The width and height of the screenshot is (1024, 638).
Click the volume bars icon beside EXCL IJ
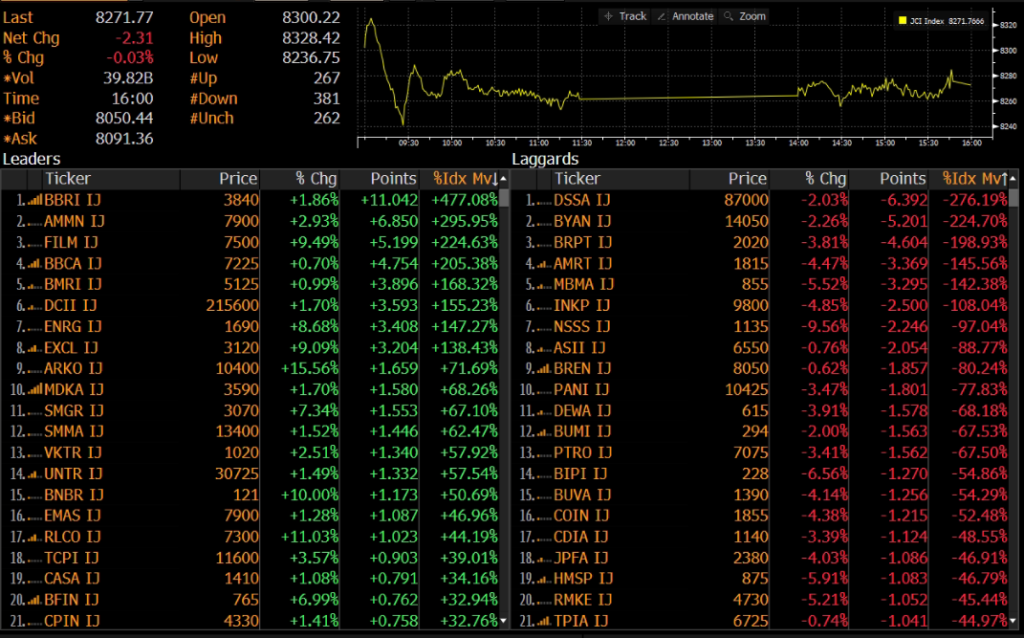35,347
